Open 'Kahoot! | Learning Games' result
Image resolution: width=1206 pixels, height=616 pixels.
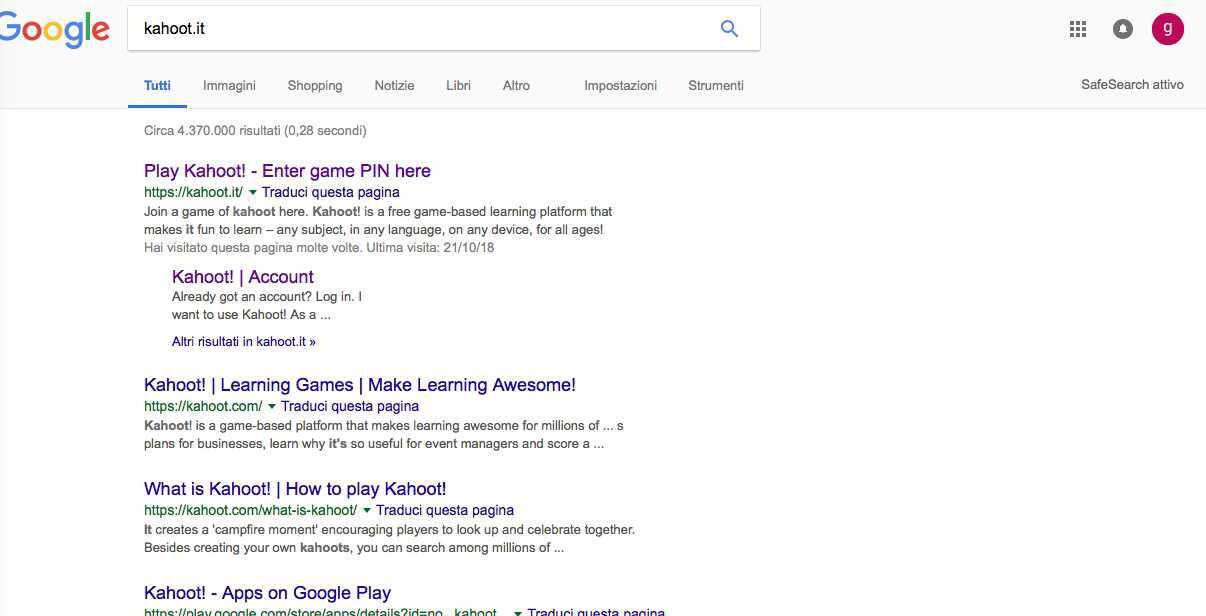pyautogui.click(x=360, y=385)
